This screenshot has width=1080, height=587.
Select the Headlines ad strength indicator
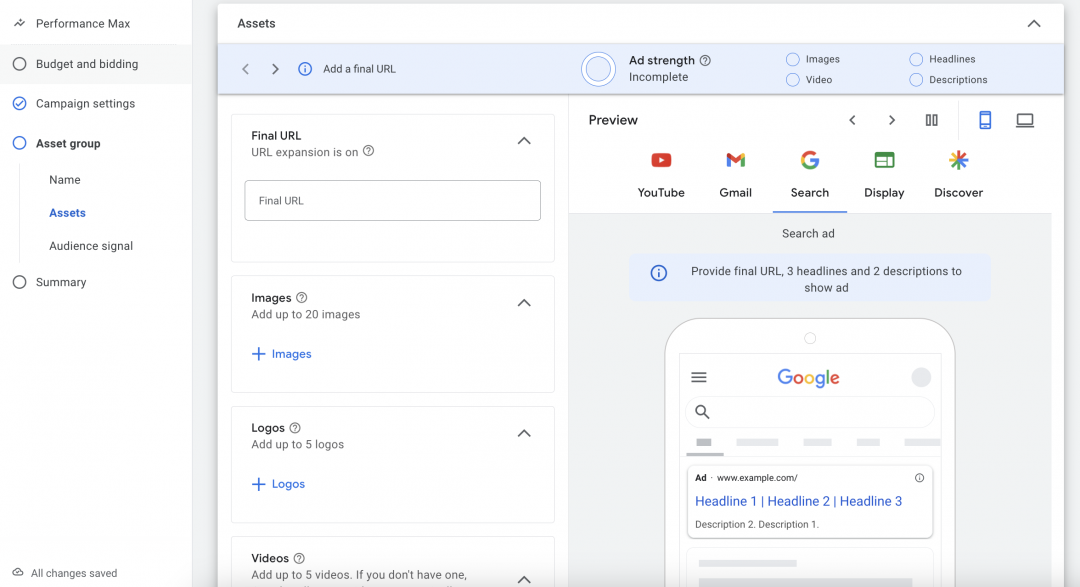coord(916,59)
